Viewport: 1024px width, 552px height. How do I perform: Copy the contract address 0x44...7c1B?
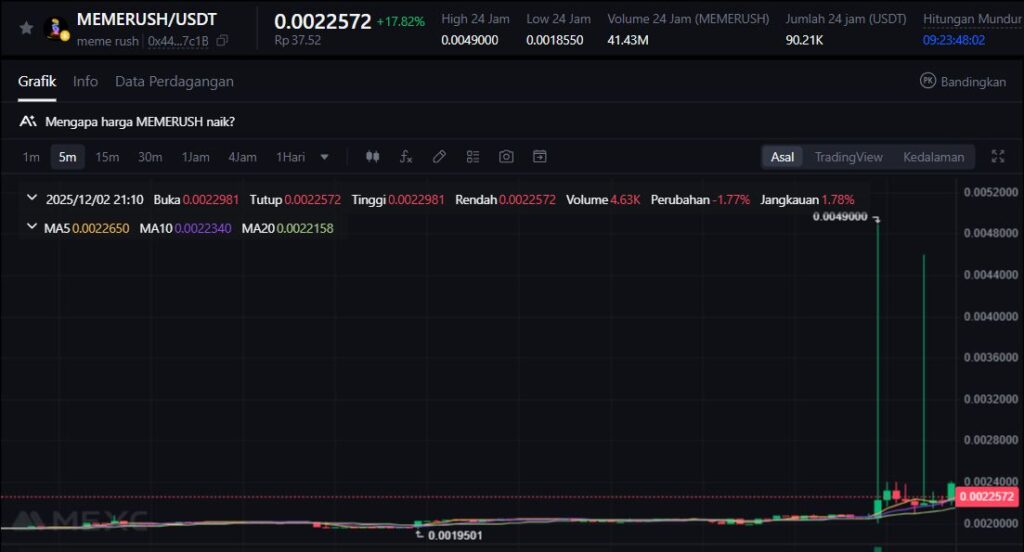(x=222, y=41)
